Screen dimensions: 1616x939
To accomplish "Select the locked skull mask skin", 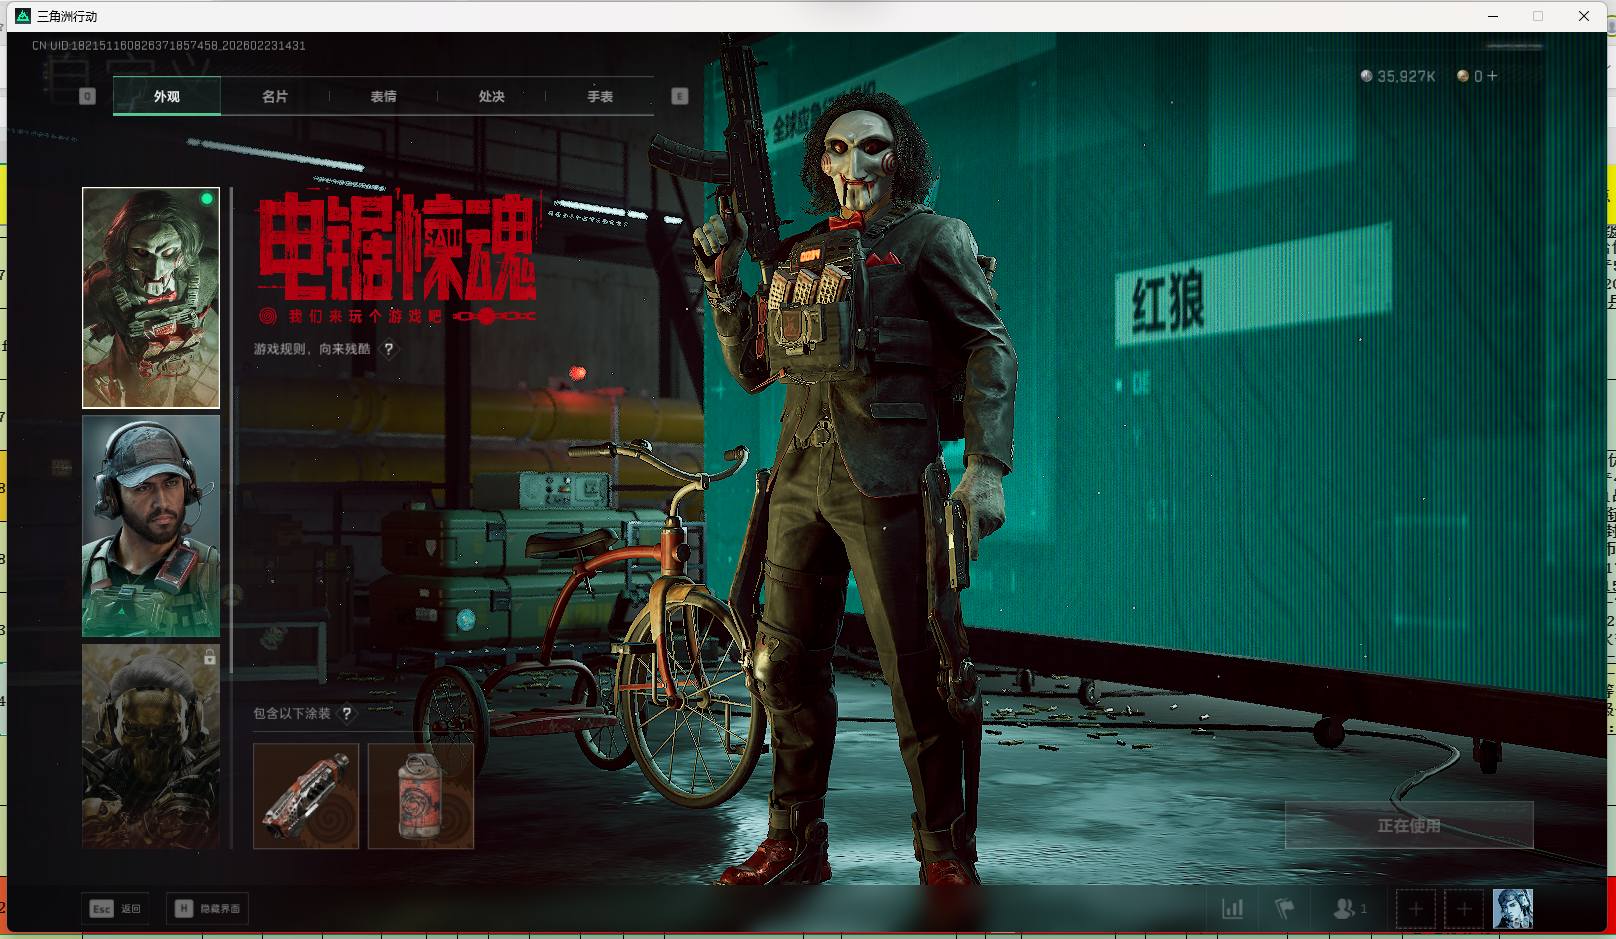I will (151, 746).
